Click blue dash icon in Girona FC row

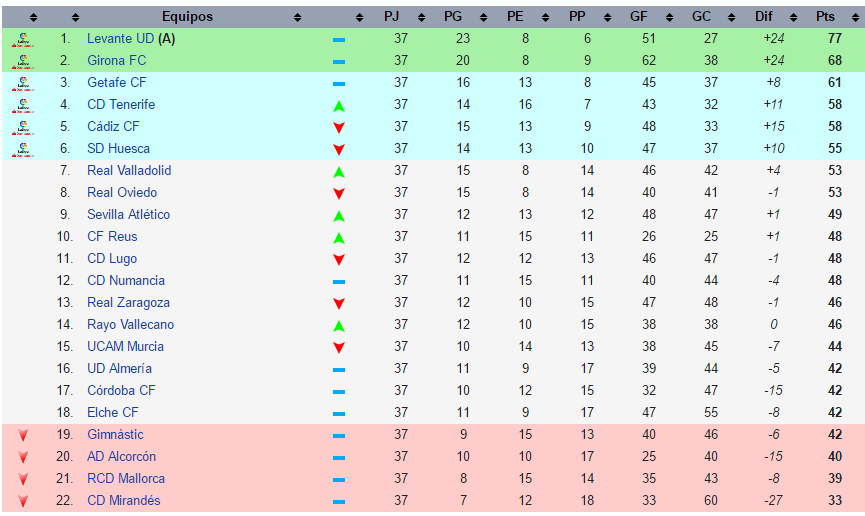tap(339, 61)
